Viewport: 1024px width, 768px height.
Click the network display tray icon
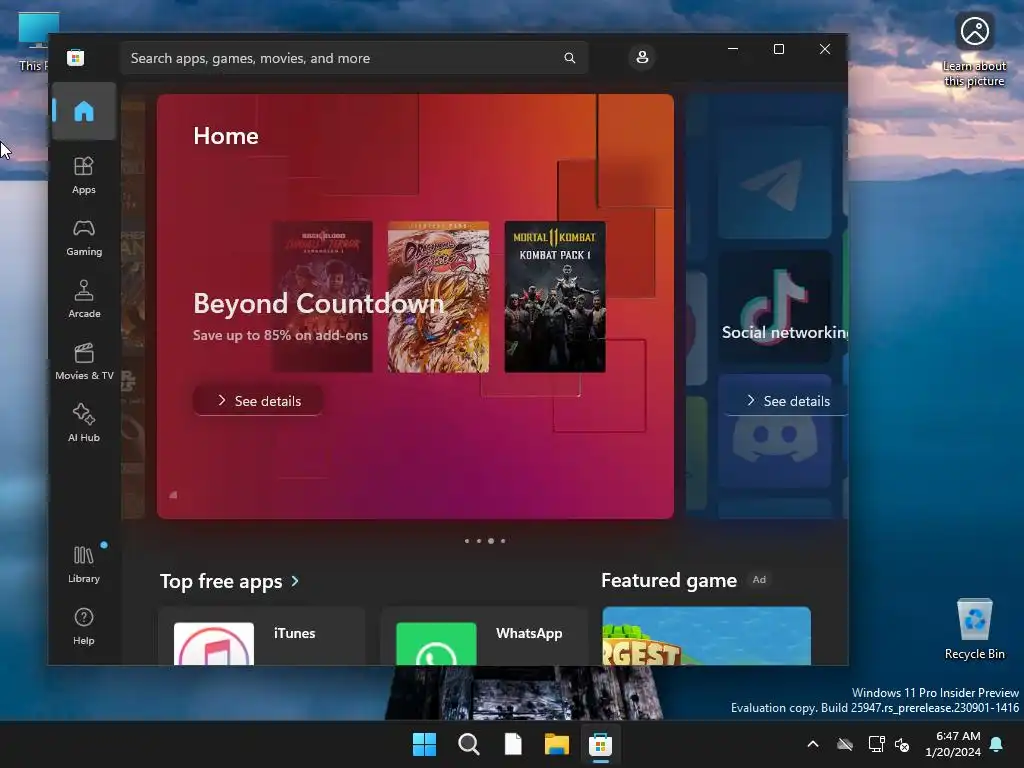point(876,744)
